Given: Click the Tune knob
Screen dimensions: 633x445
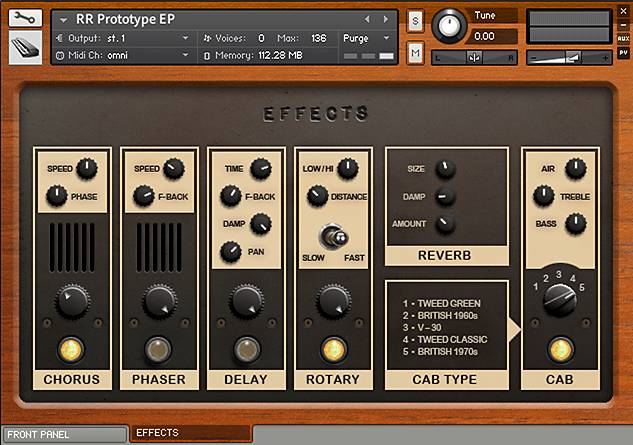Looking at the screenshot, I should click(x=449, y=26).
